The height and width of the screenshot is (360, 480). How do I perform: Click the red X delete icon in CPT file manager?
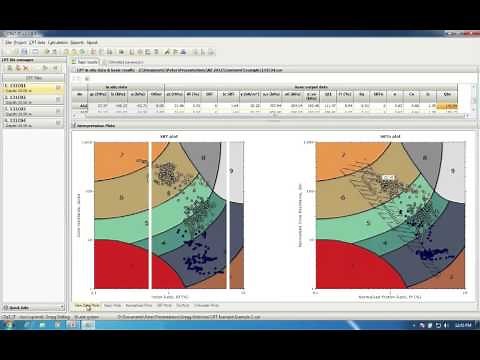tap(26, 68)
